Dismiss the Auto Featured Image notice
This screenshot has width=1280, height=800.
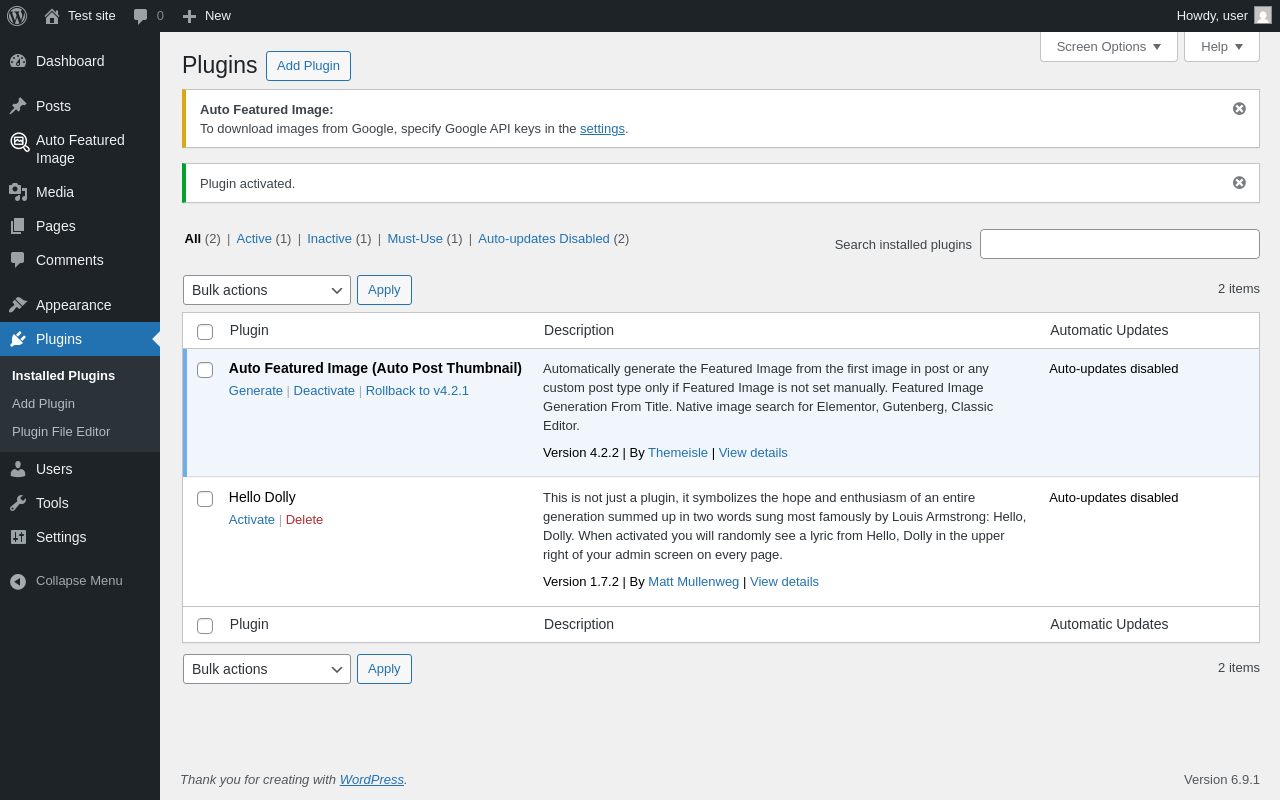tap(1239, 109)
